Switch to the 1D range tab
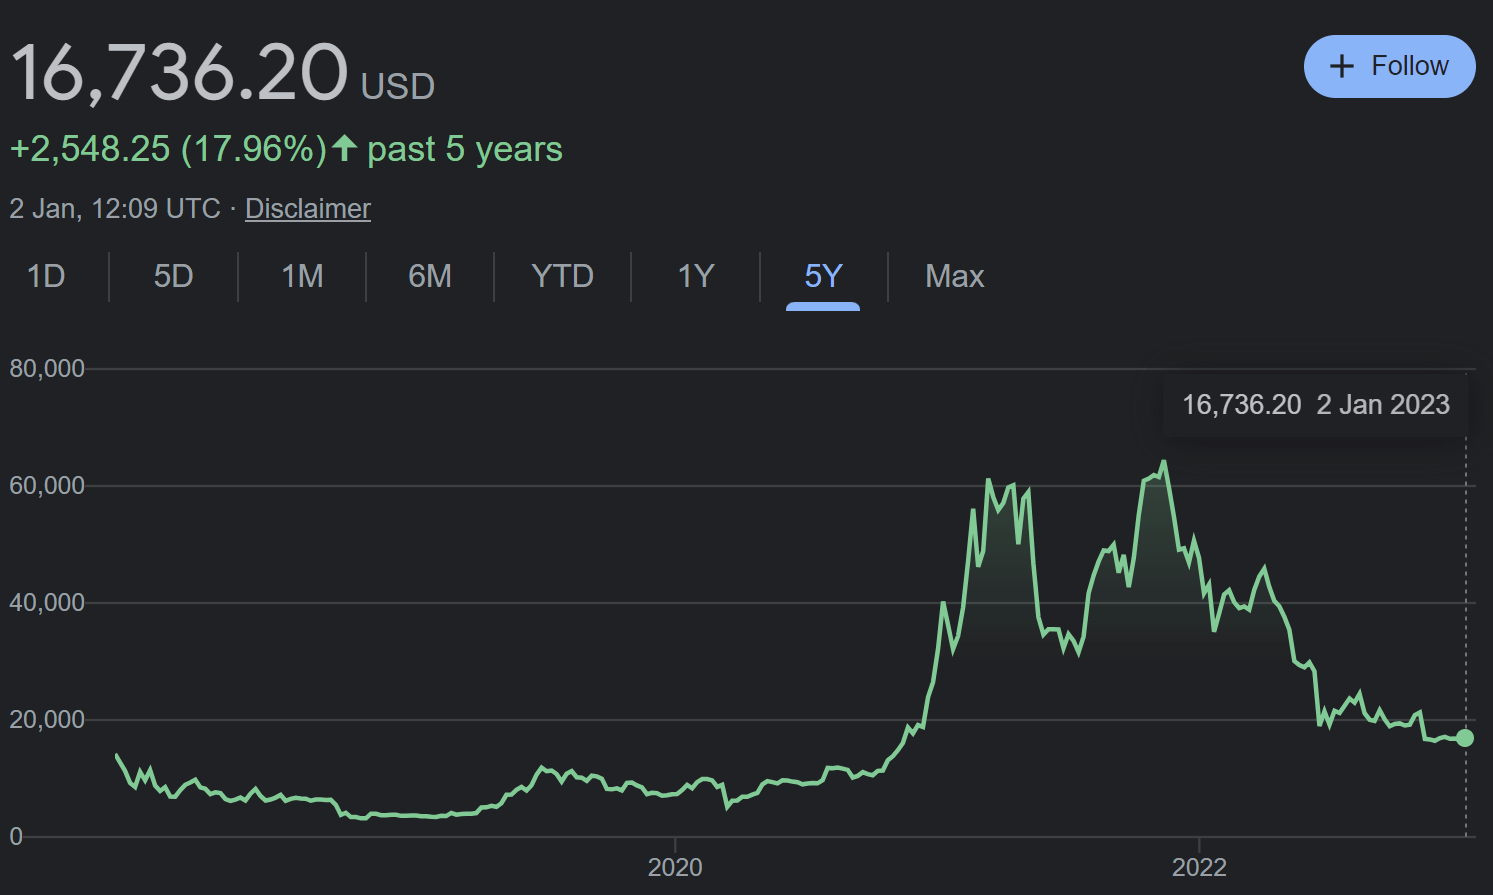Screen dimensions: 1493x895 point(46,276)
